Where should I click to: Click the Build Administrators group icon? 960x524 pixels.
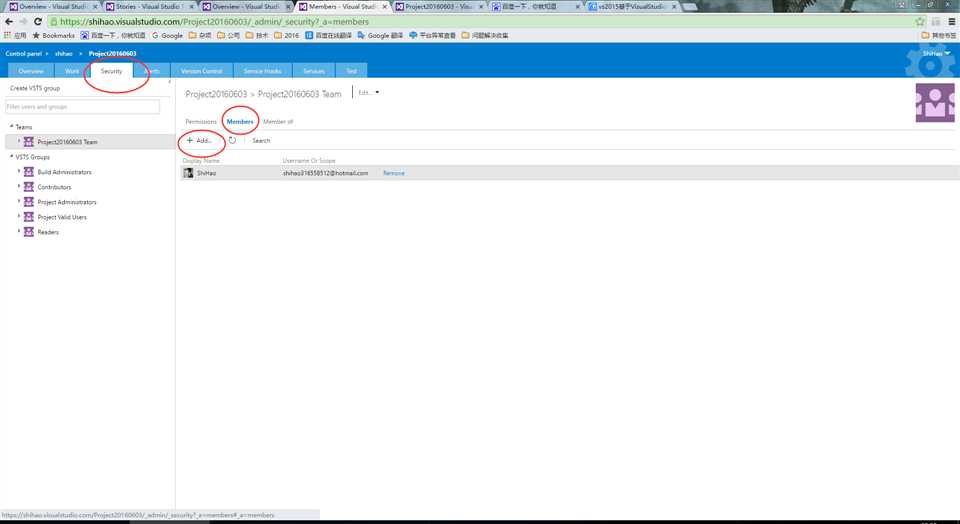coord(29,172)
